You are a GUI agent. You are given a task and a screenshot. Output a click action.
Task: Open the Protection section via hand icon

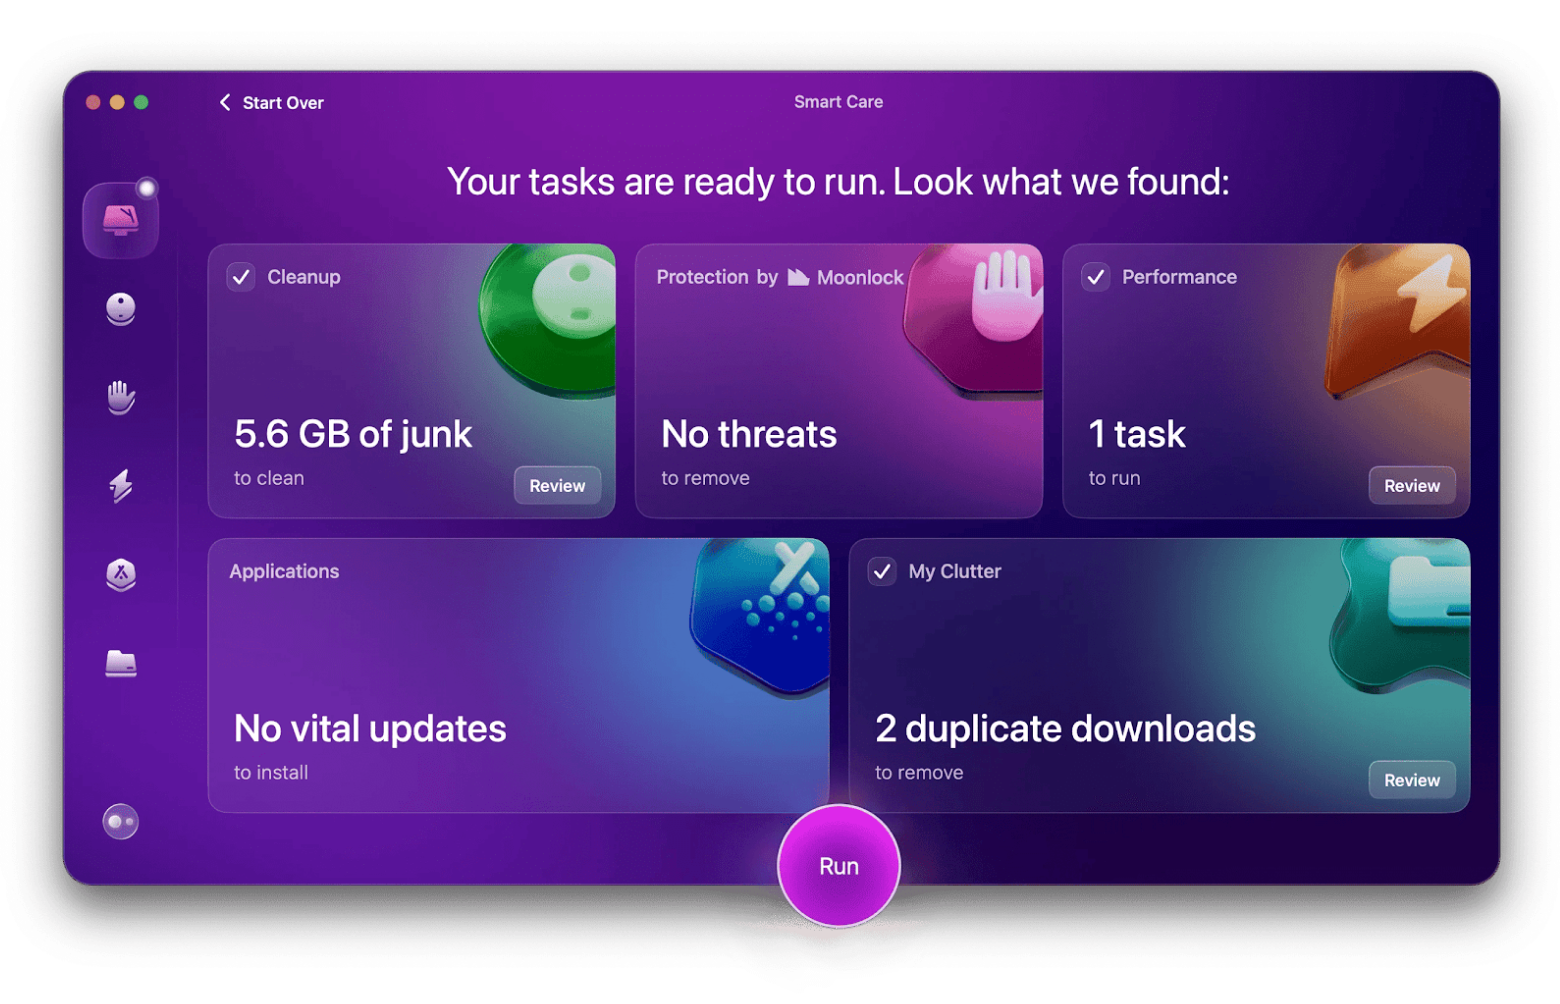tap(120, 397)
